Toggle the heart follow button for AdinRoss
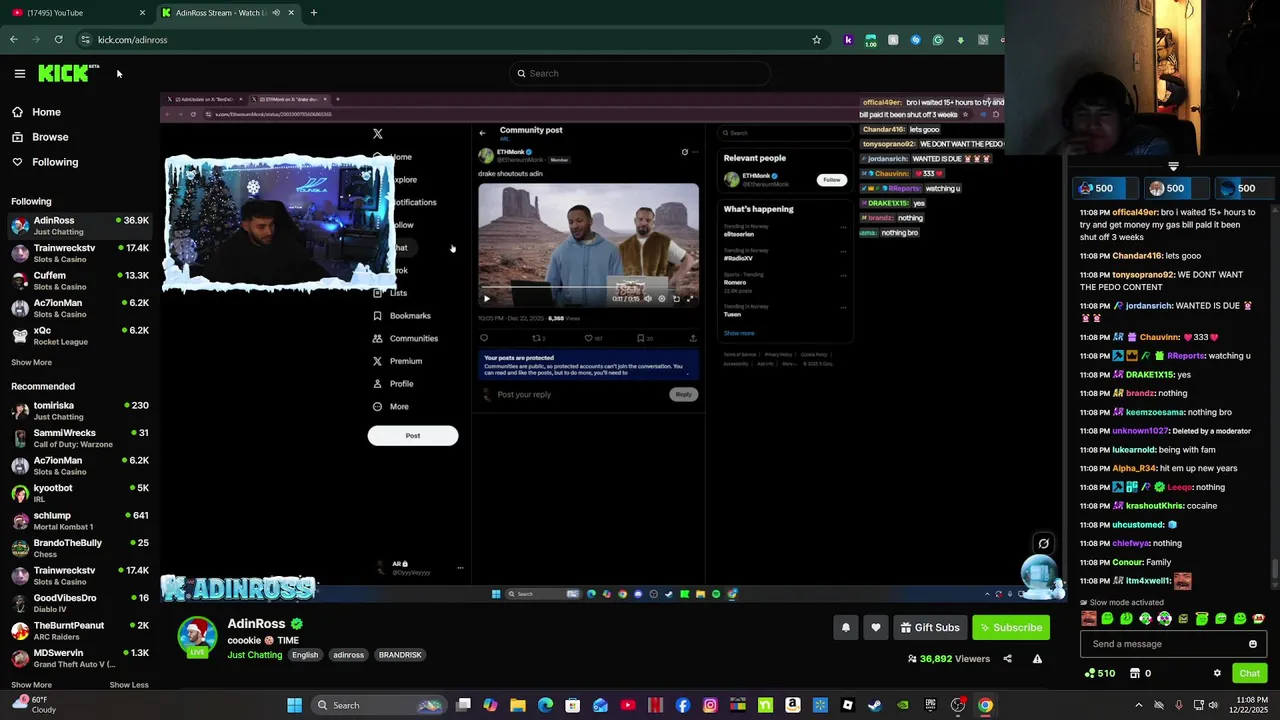1280x720 pixels. click(x=876, y=627)
